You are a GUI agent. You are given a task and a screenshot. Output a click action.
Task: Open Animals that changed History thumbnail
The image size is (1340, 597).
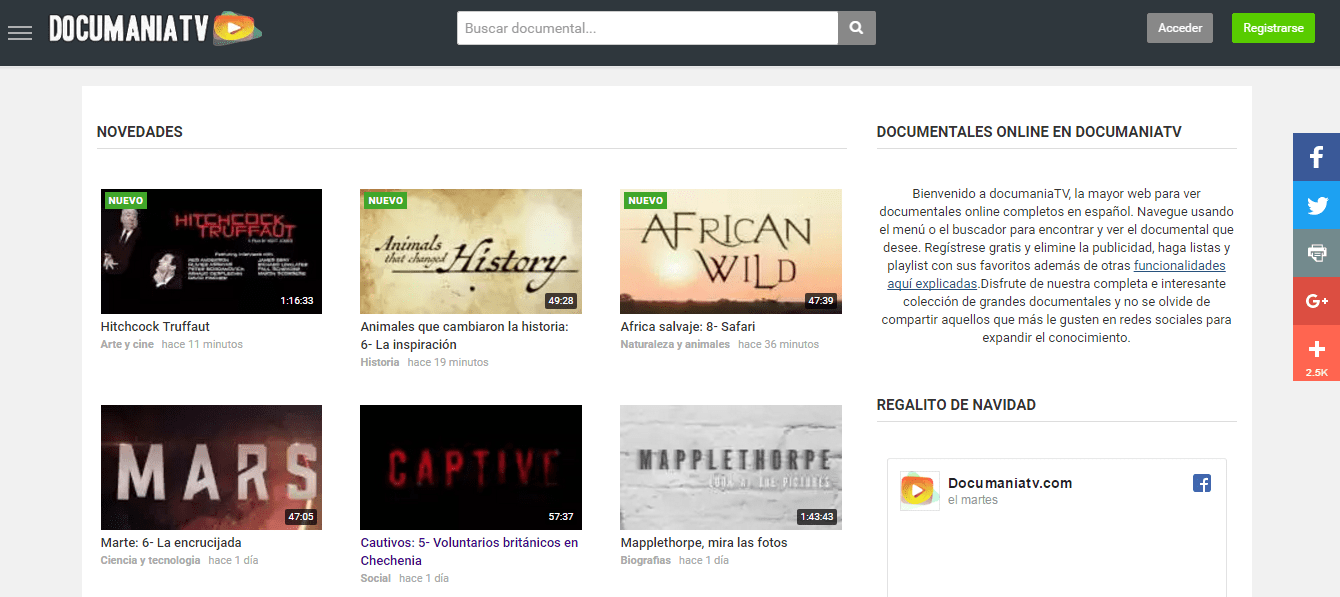[x=471, y=251]
